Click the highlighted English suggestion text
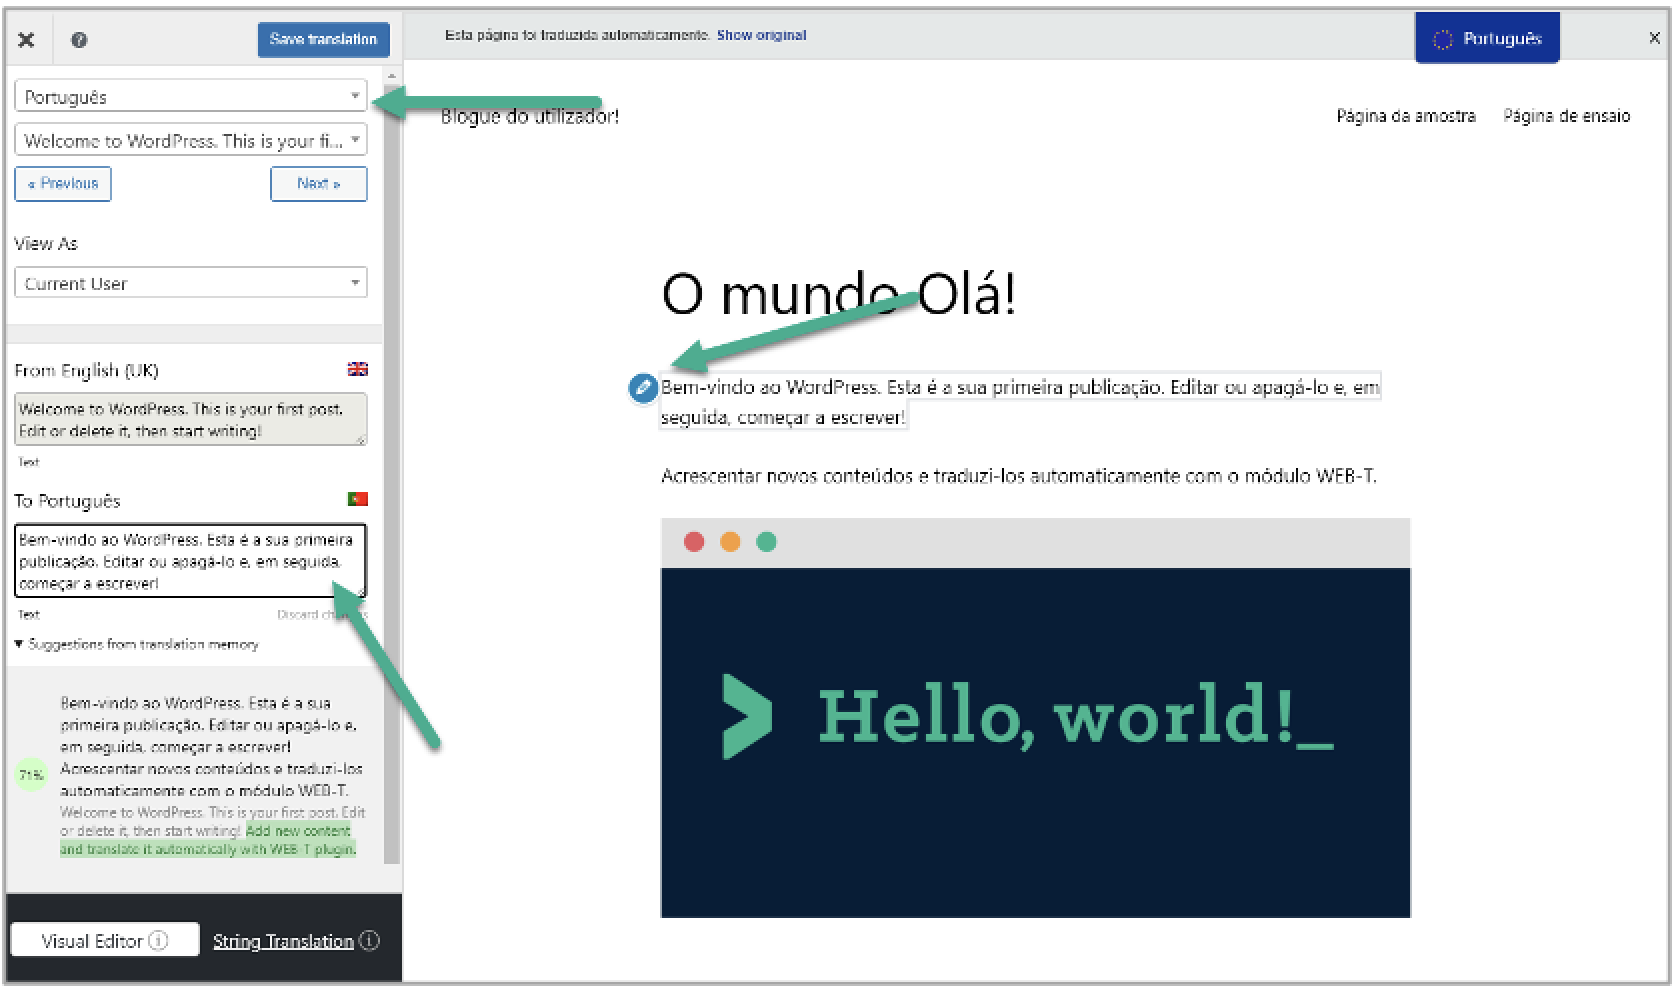The image size is (1676, 992). (x=210, y=840)
